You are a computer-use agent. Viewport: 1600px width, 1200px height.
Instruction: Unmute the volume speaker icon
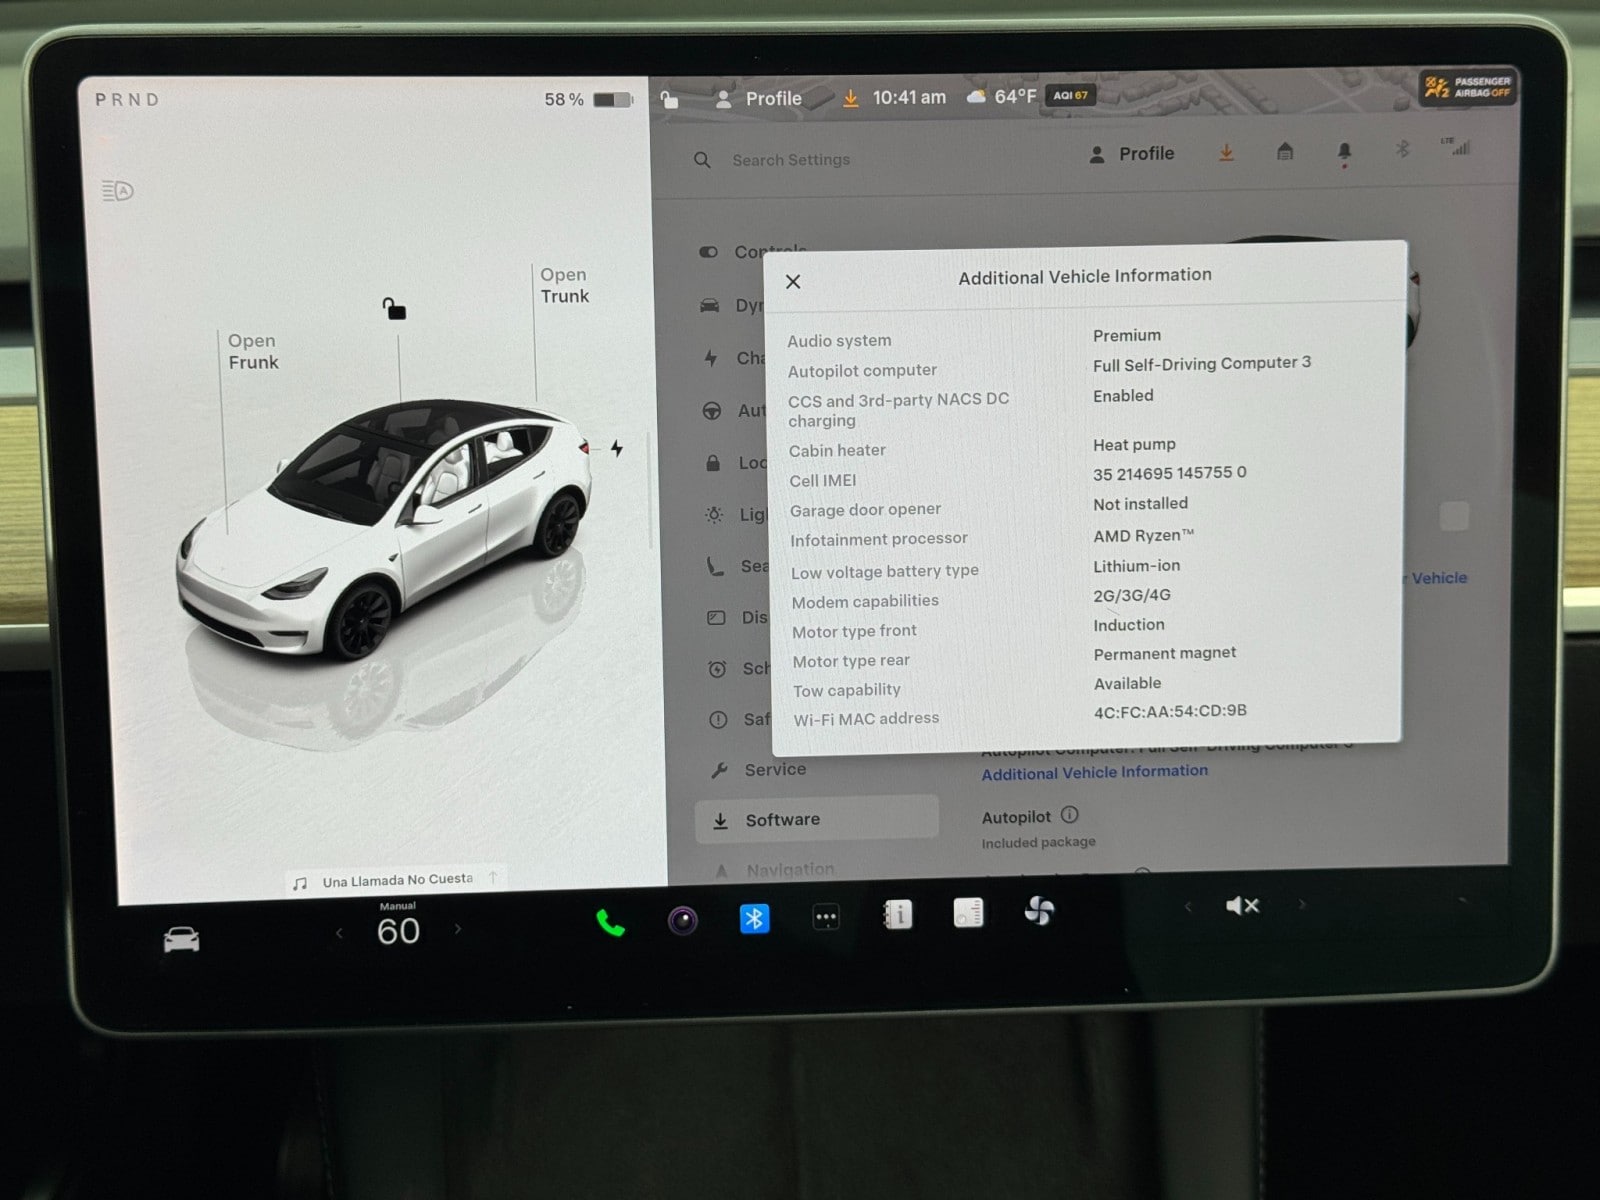point(1242,906)
